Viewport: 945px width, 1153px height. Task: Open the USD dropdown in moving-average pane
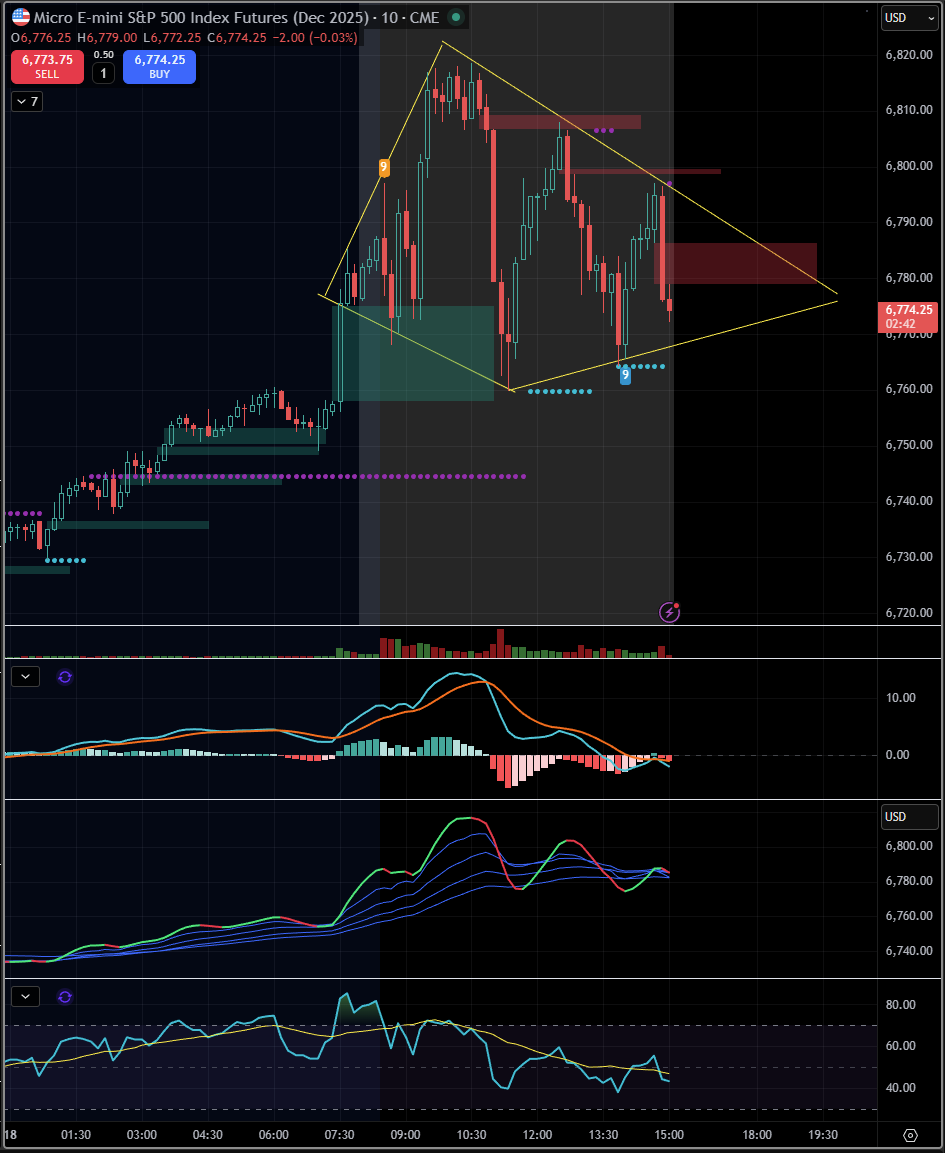pos(910,817)
